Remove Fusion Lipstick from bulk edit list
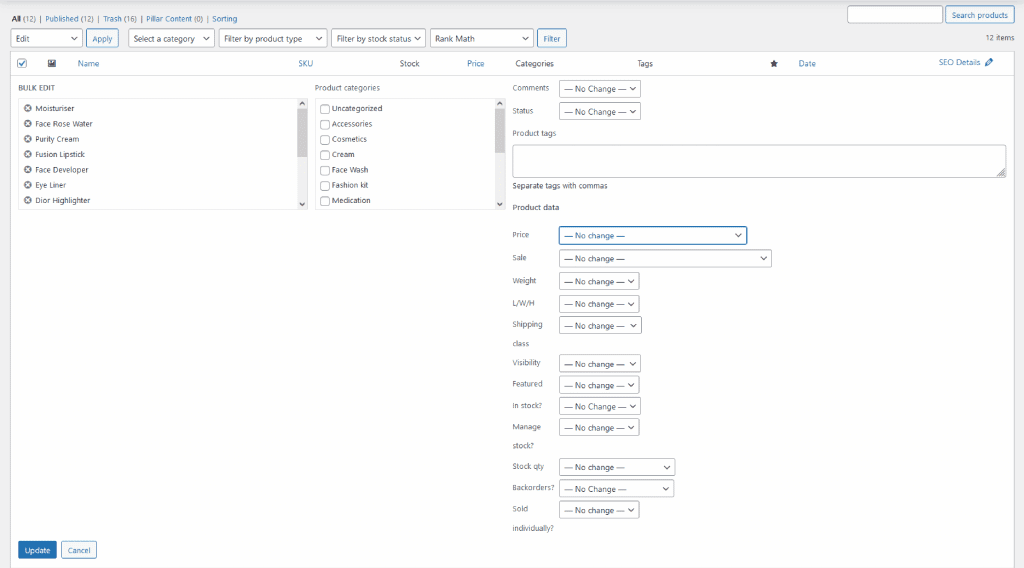 coord(28,154)
